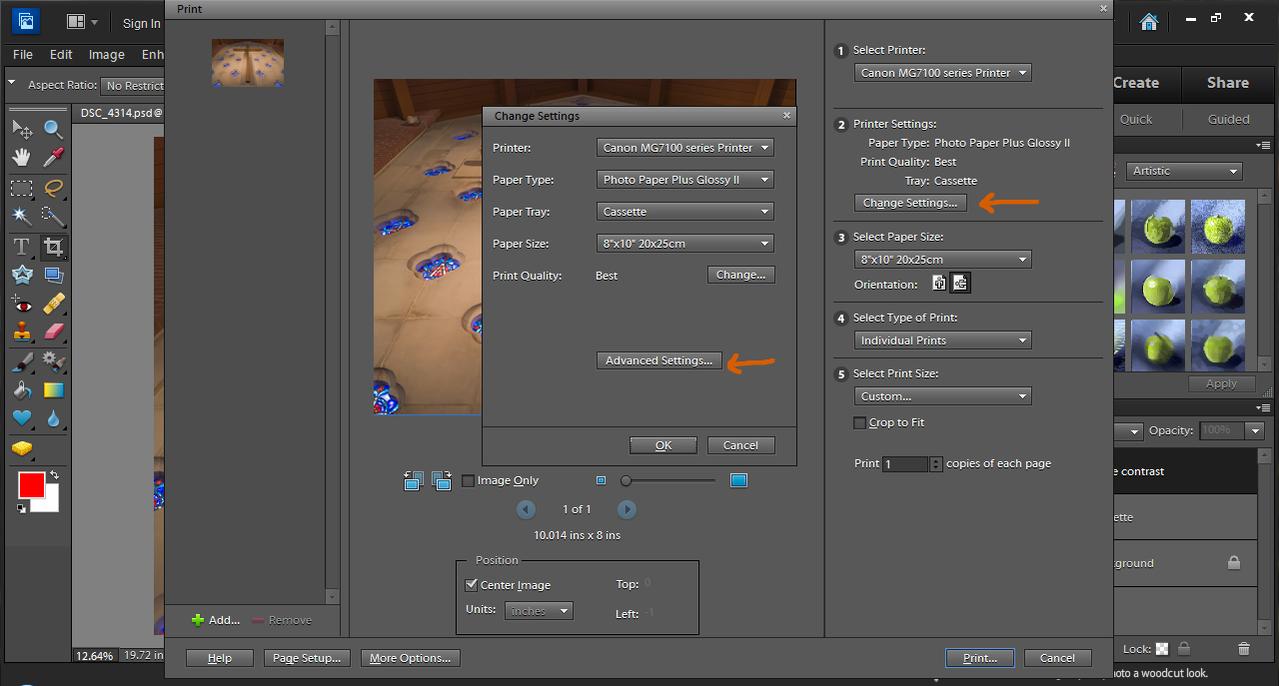
Task: Click the print preview zoom slider
Action: tap(668, 481)
